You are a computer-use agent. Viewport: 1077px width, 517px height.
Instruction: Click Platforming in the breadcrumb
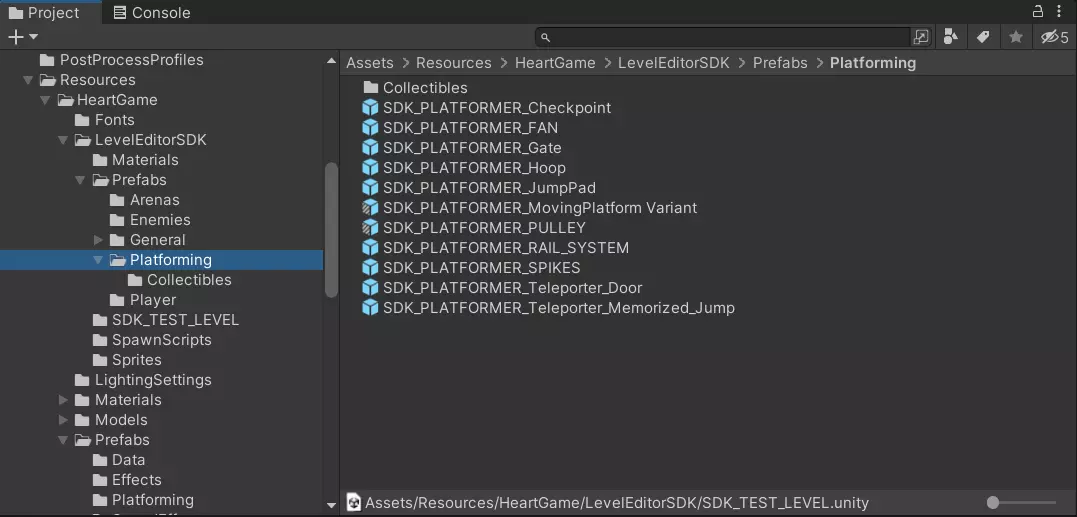point(873,63)
